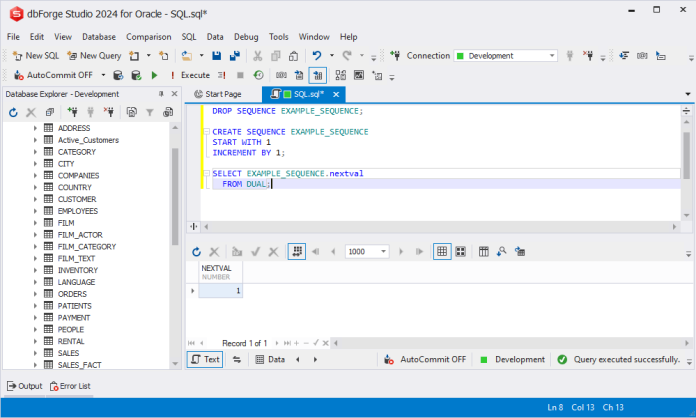Refresh the Database Explorer tree
696x418 pixels.
pos(13,113)
